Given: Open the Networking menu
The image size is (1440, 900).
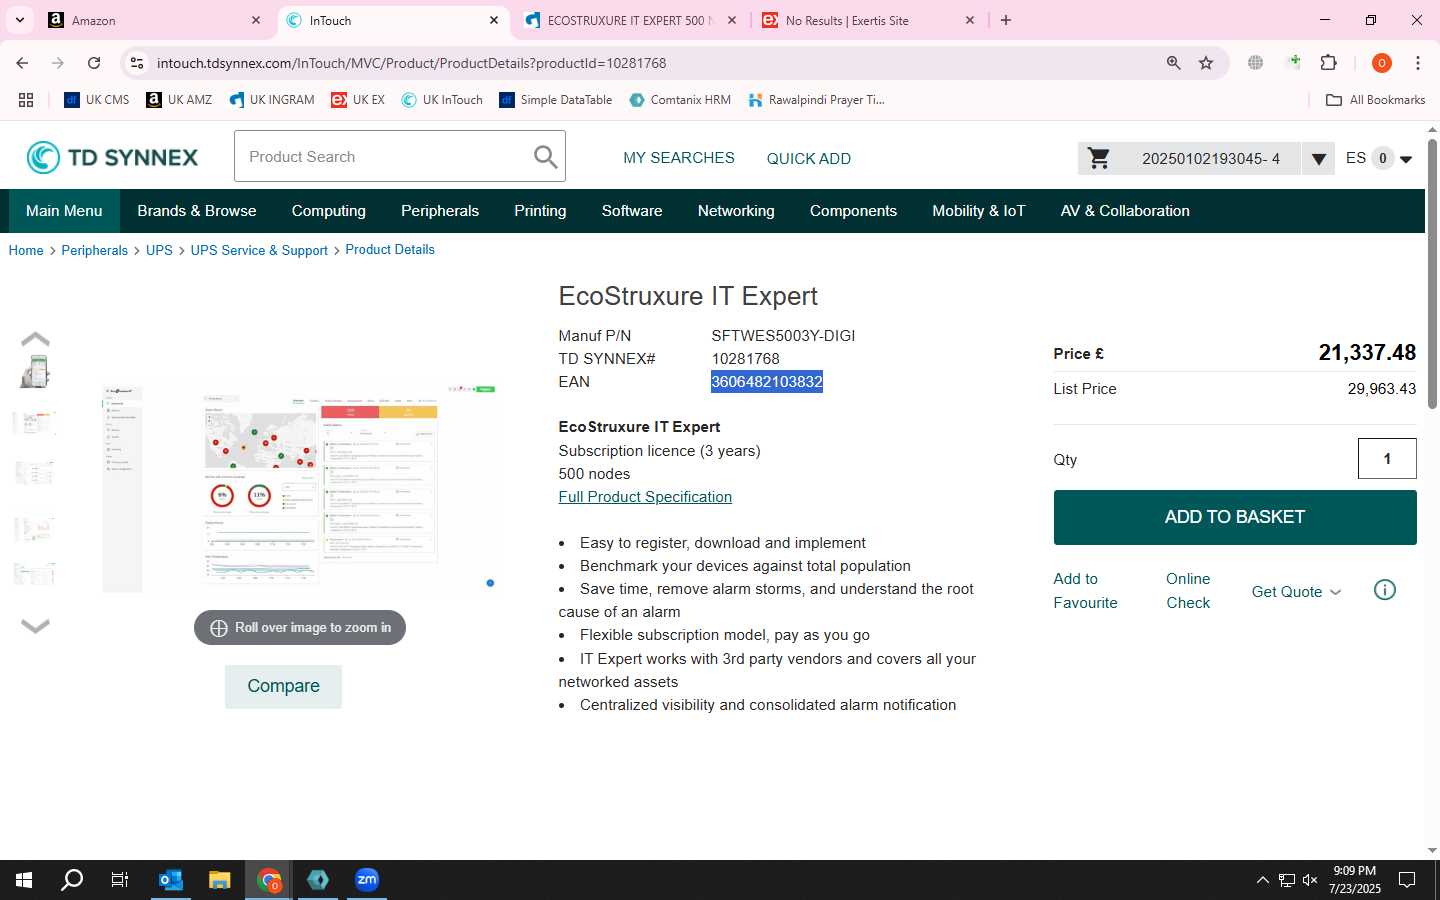Looking at the screenshot, I should pyautogui.click(x=736, y=211).
